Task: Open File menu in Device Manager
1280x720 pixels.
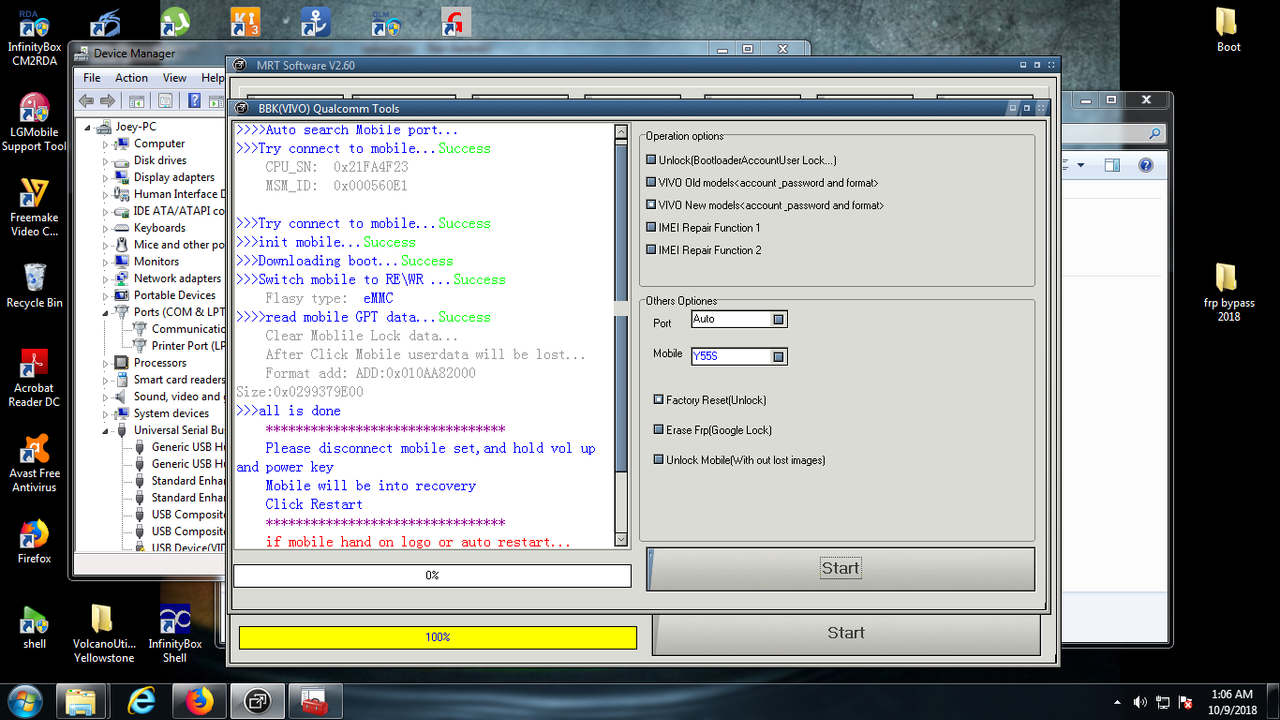Action: [x=92, y=78]
